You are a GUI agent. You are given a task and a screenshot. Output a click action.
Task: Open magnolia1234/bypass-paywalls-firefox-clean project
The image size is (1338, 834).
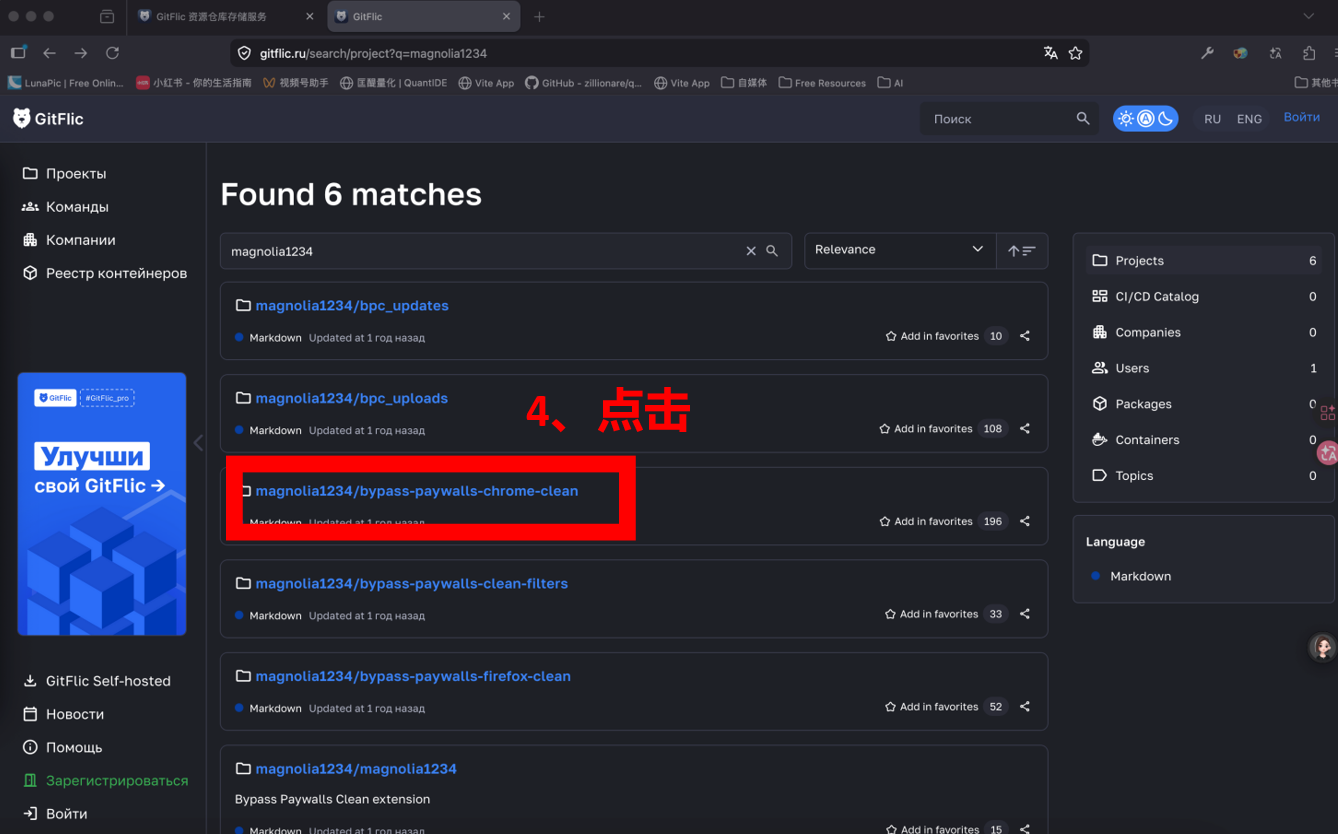pyautogui.click(x=413, y=676)
